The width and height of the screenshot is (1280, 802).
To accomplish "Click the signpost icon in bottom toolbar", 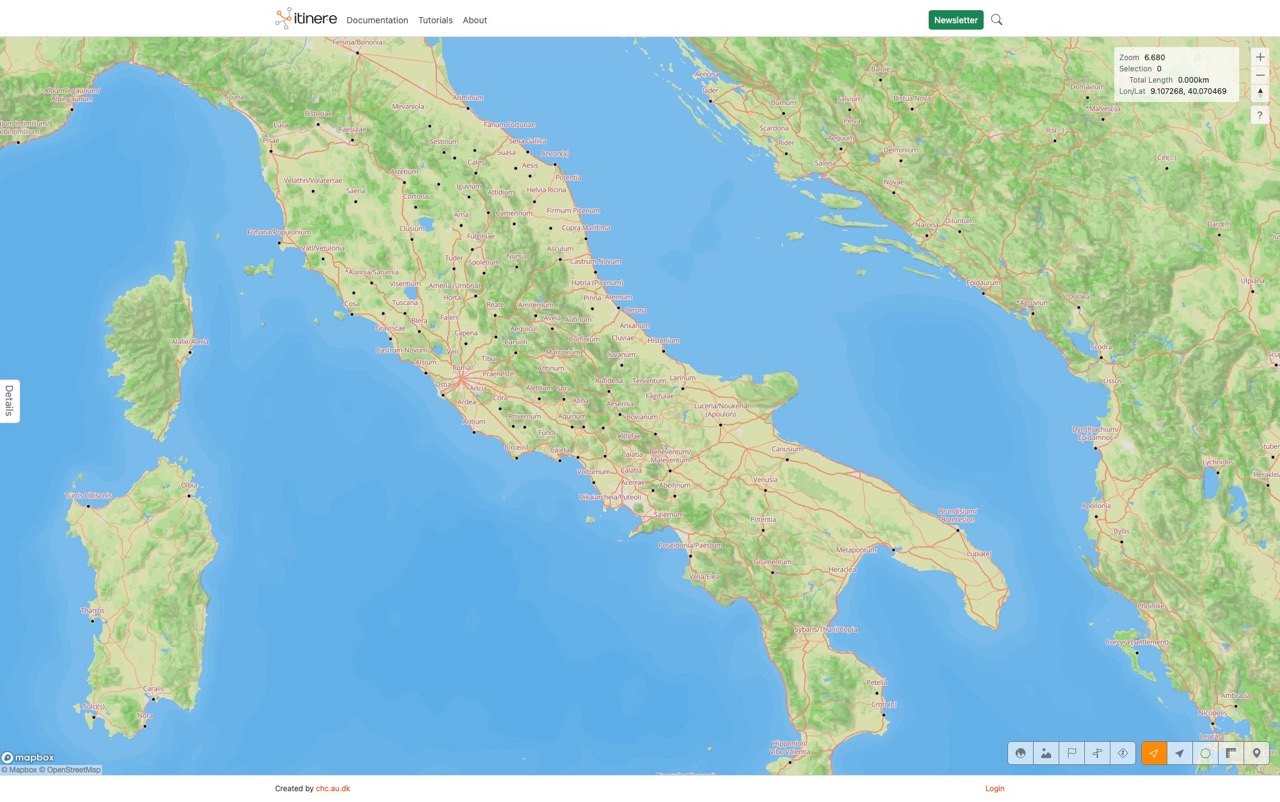I will point(1097,753).
